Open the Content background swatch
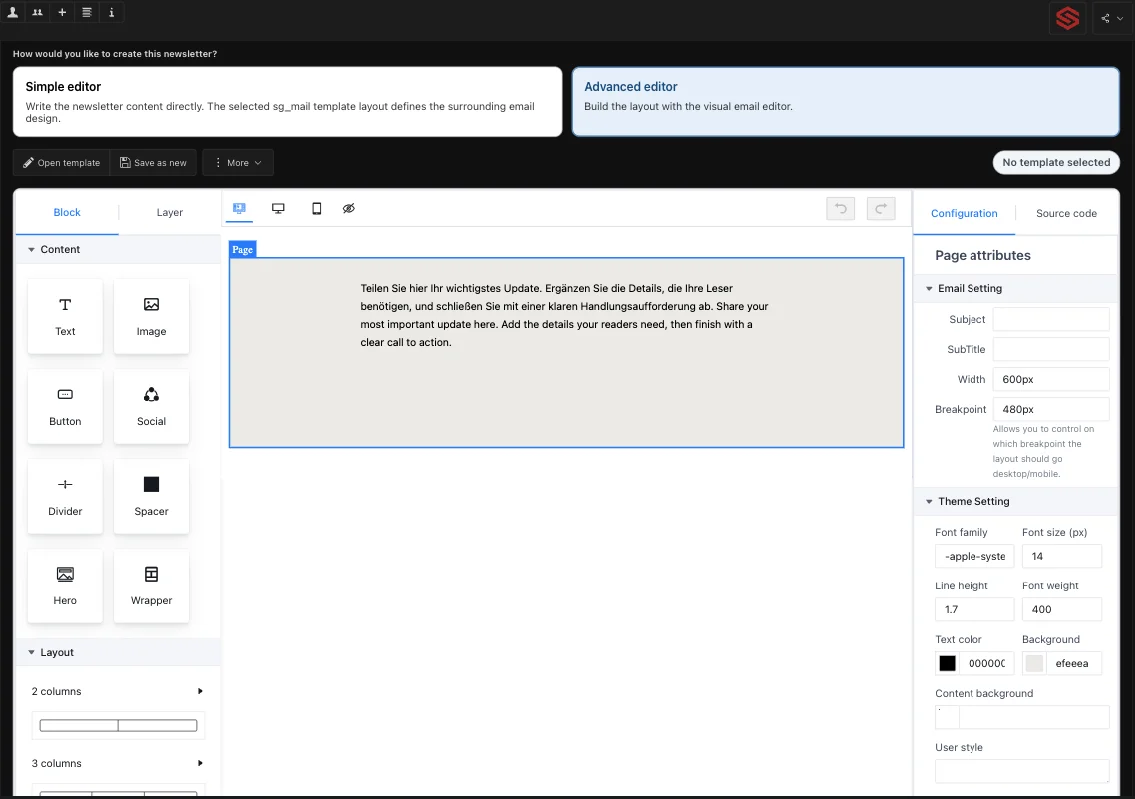The width and height of the screenshot is (1135, 799). click(x=948, y=717)
